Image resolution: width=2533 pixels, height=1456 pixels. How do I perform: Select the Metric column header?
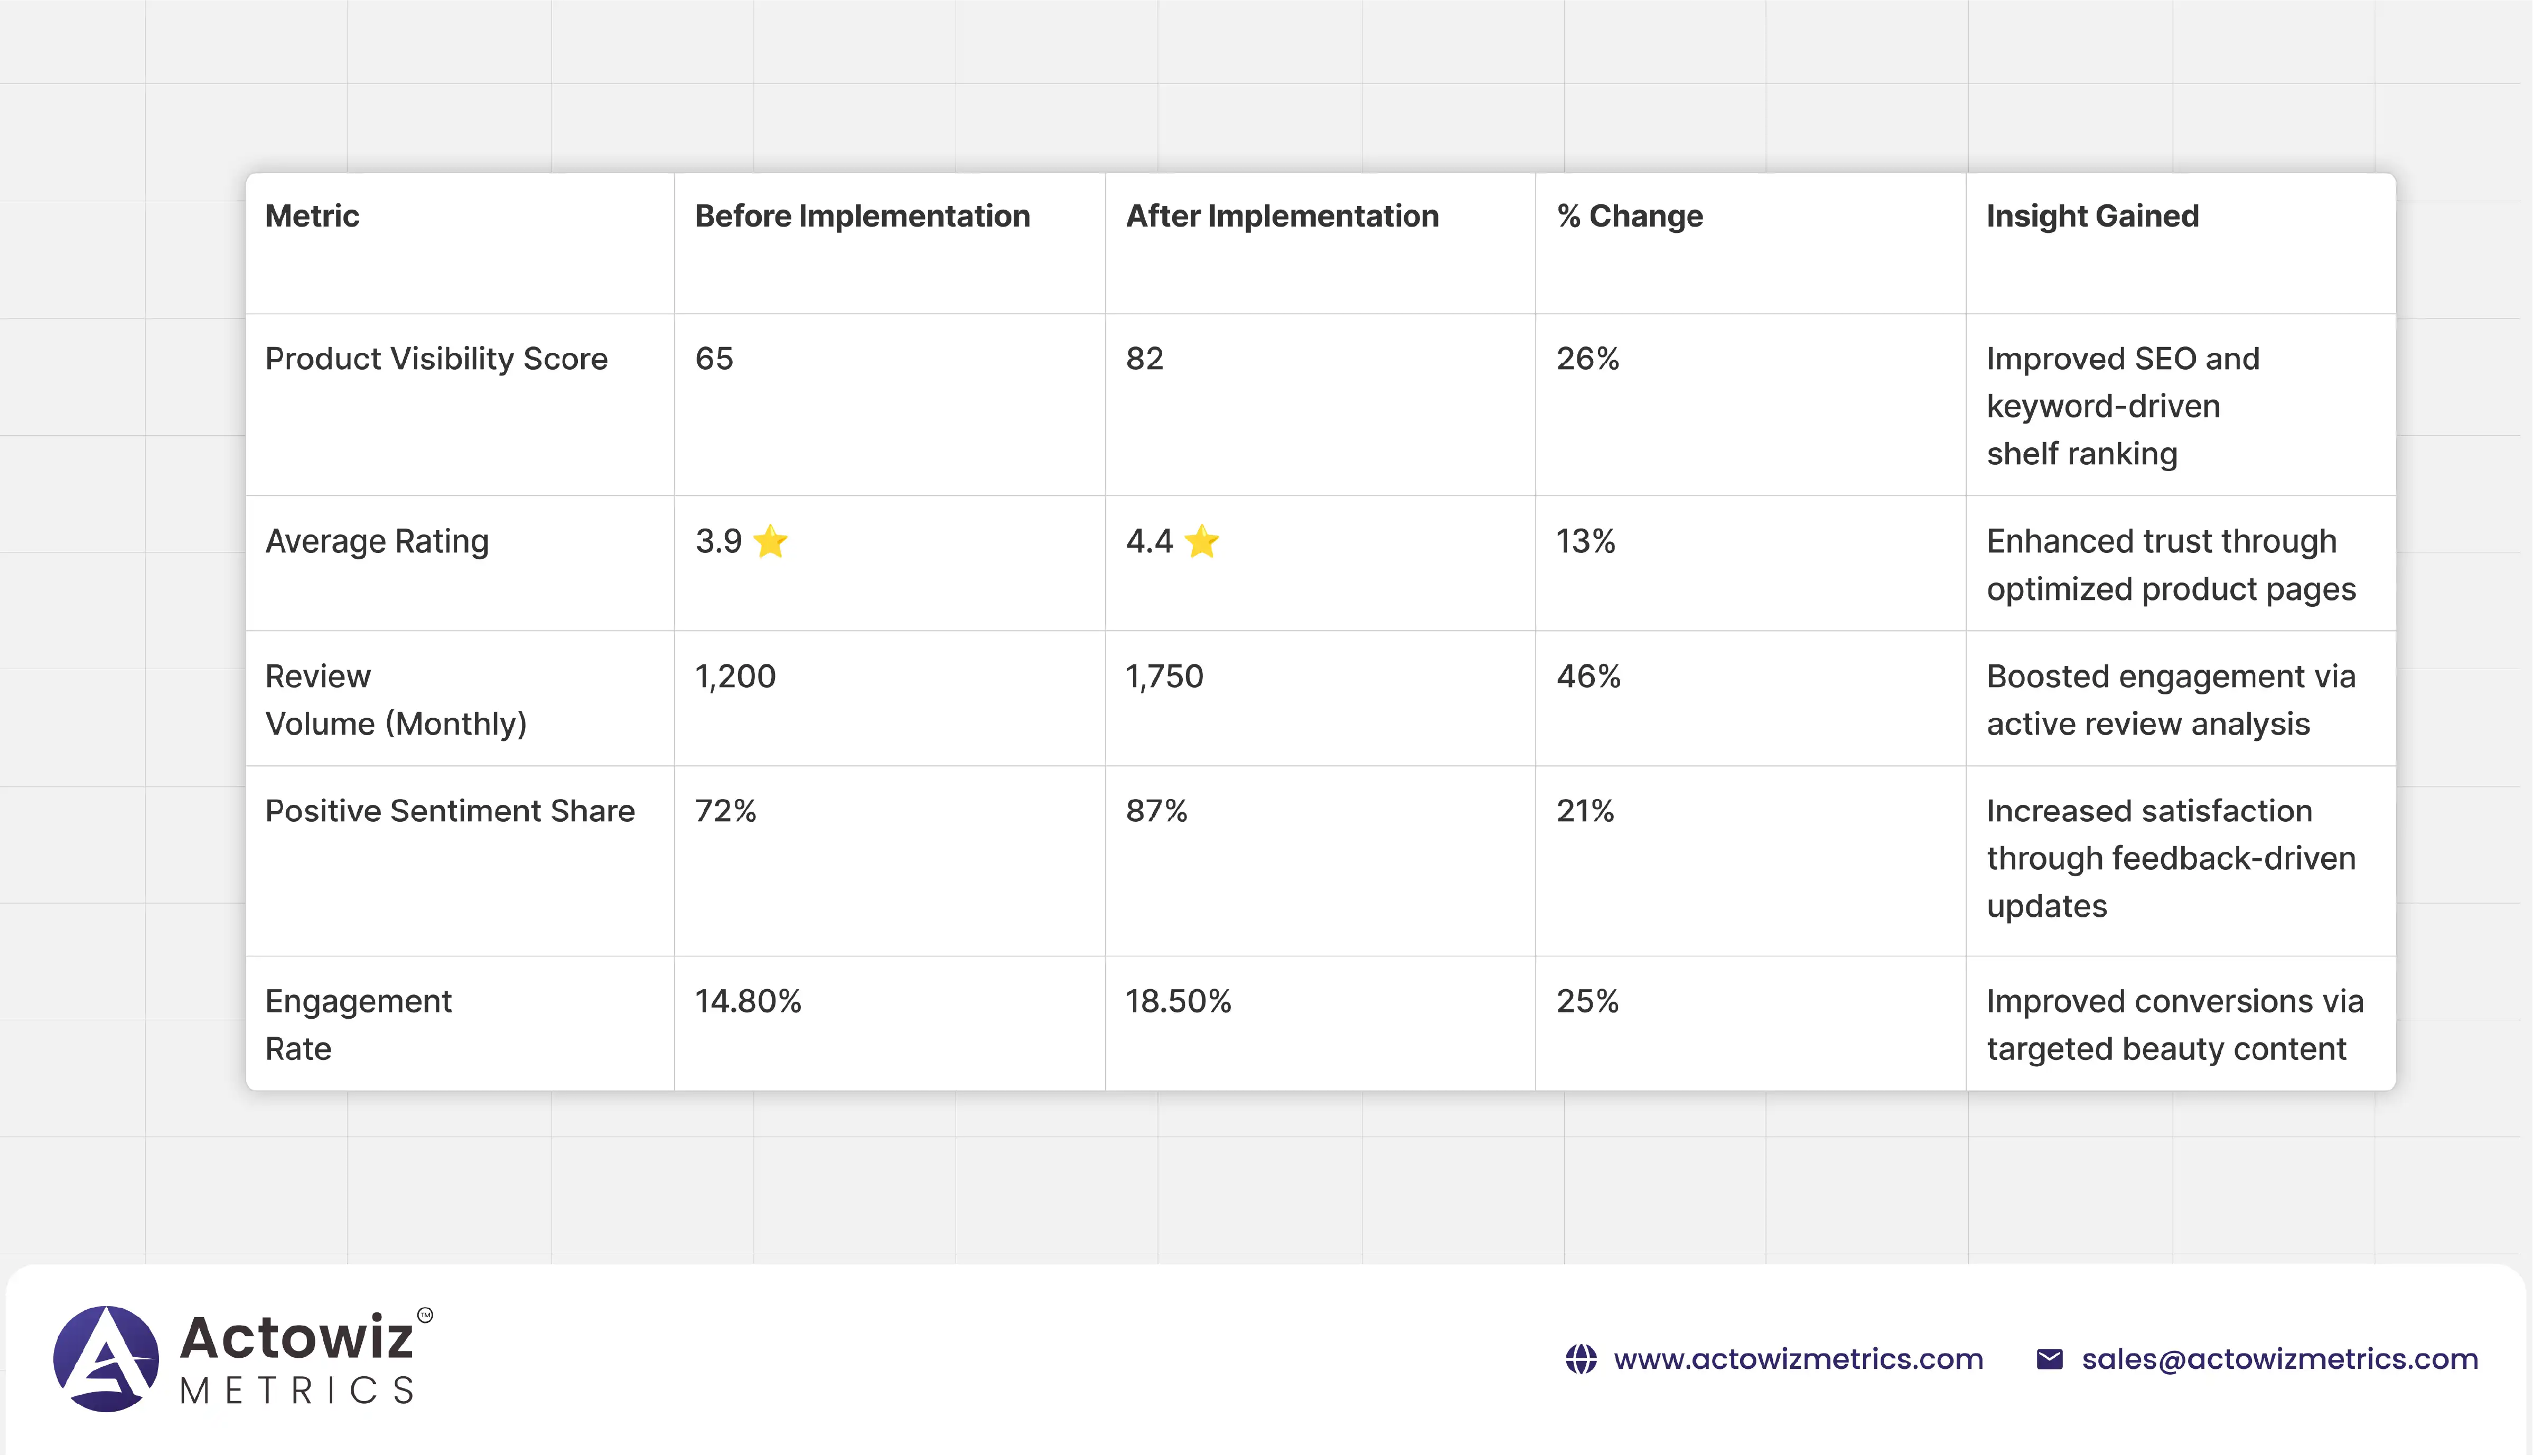[312, 216]
